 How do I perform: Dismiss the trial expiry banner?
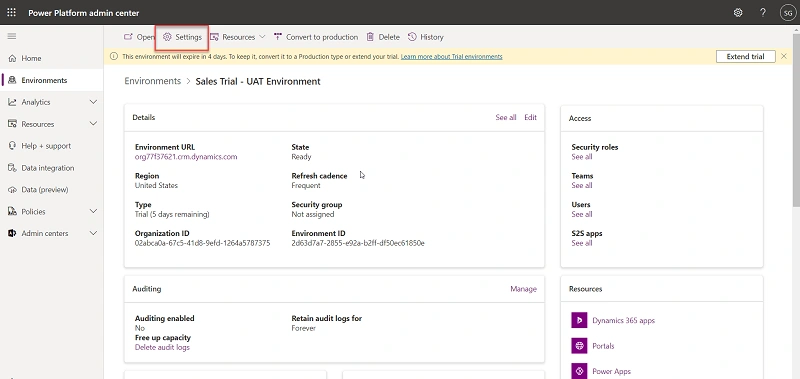(x=784, y=56)
